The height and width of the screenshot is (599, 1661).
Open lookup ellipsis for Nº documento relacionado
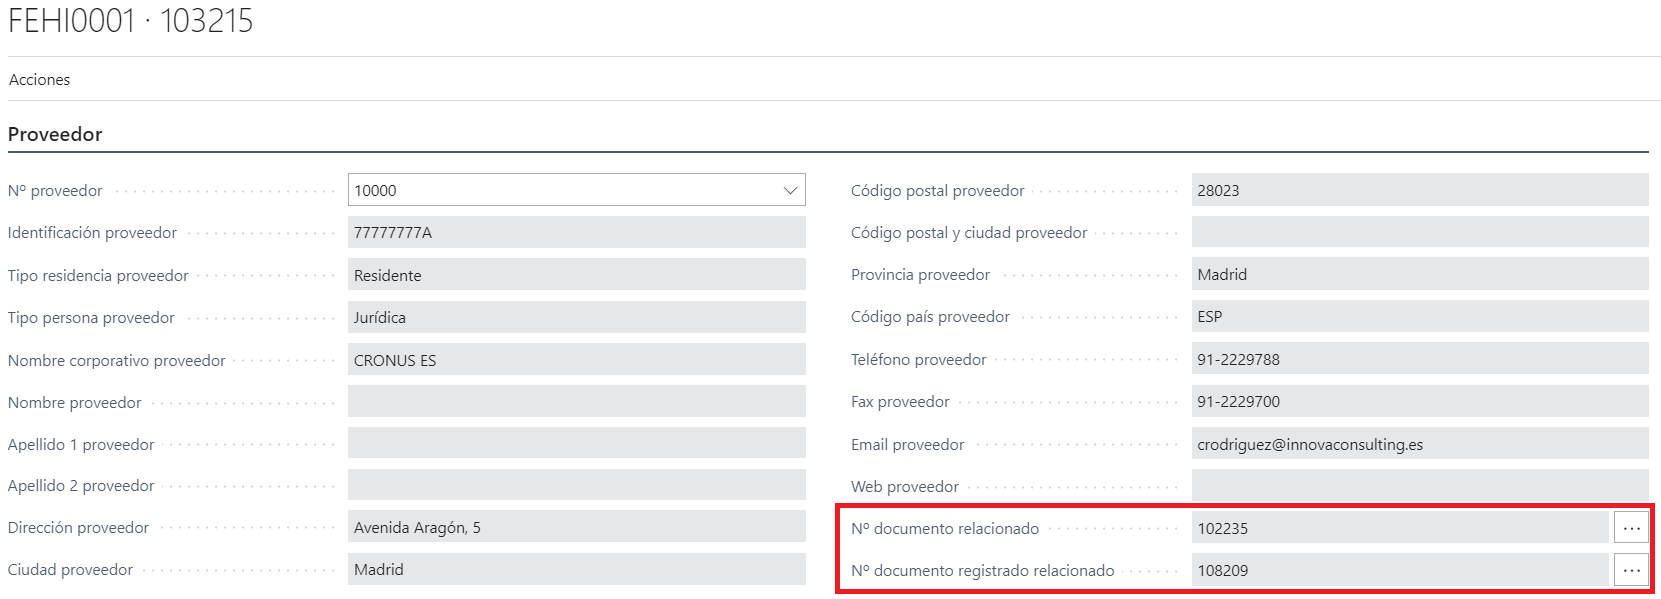pyautogui.click(x=1631, y=528)
